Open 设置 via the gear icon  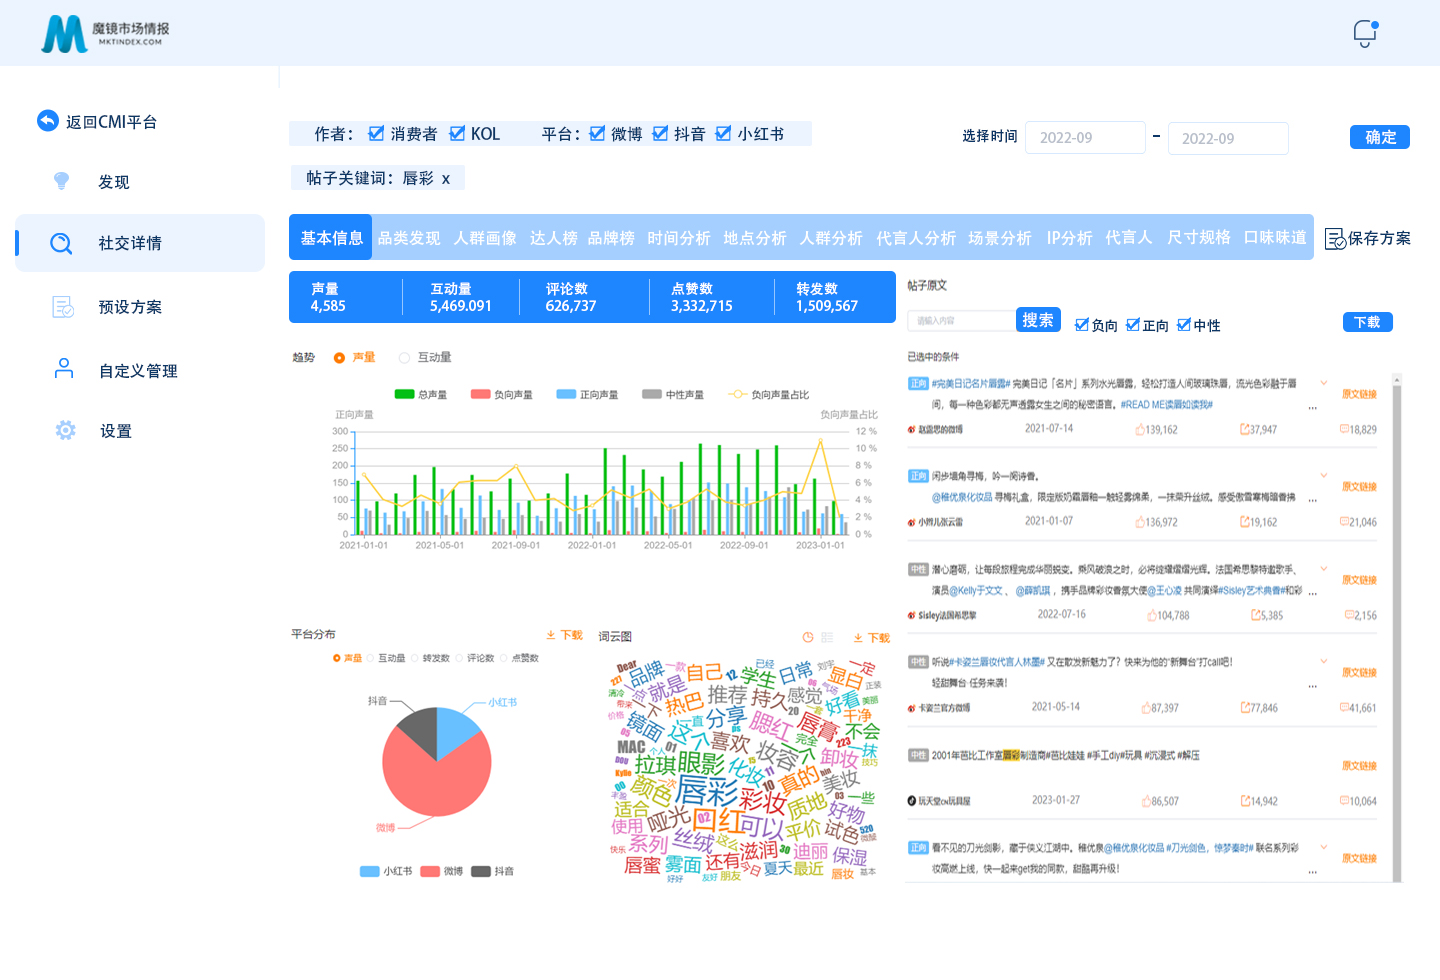[65, 430]
